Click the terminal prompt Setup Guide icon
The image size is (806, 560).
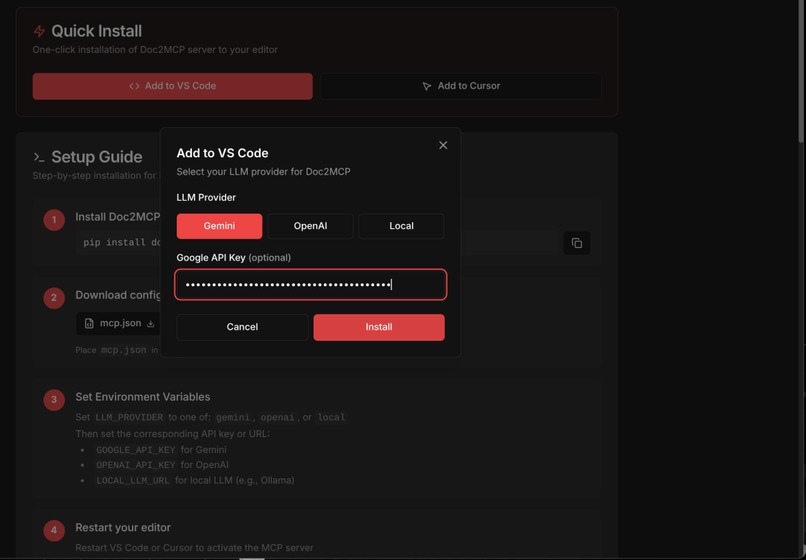39,157
